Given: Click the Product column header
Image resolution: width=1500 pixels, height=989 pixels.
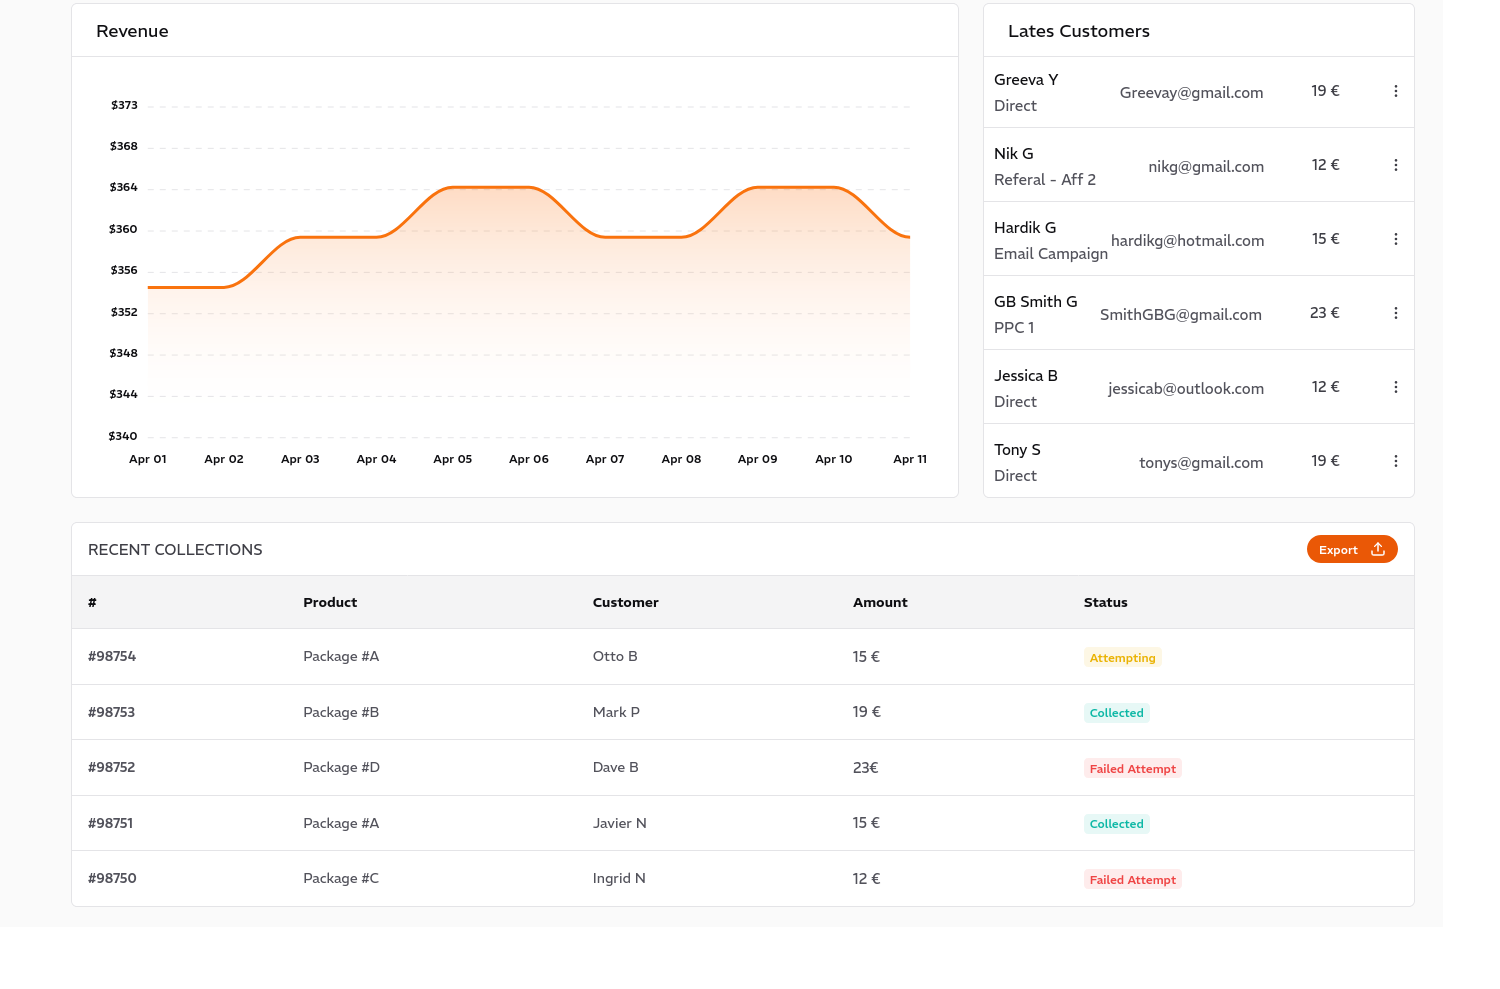Looking at the screenshot, I should (330, 602).
